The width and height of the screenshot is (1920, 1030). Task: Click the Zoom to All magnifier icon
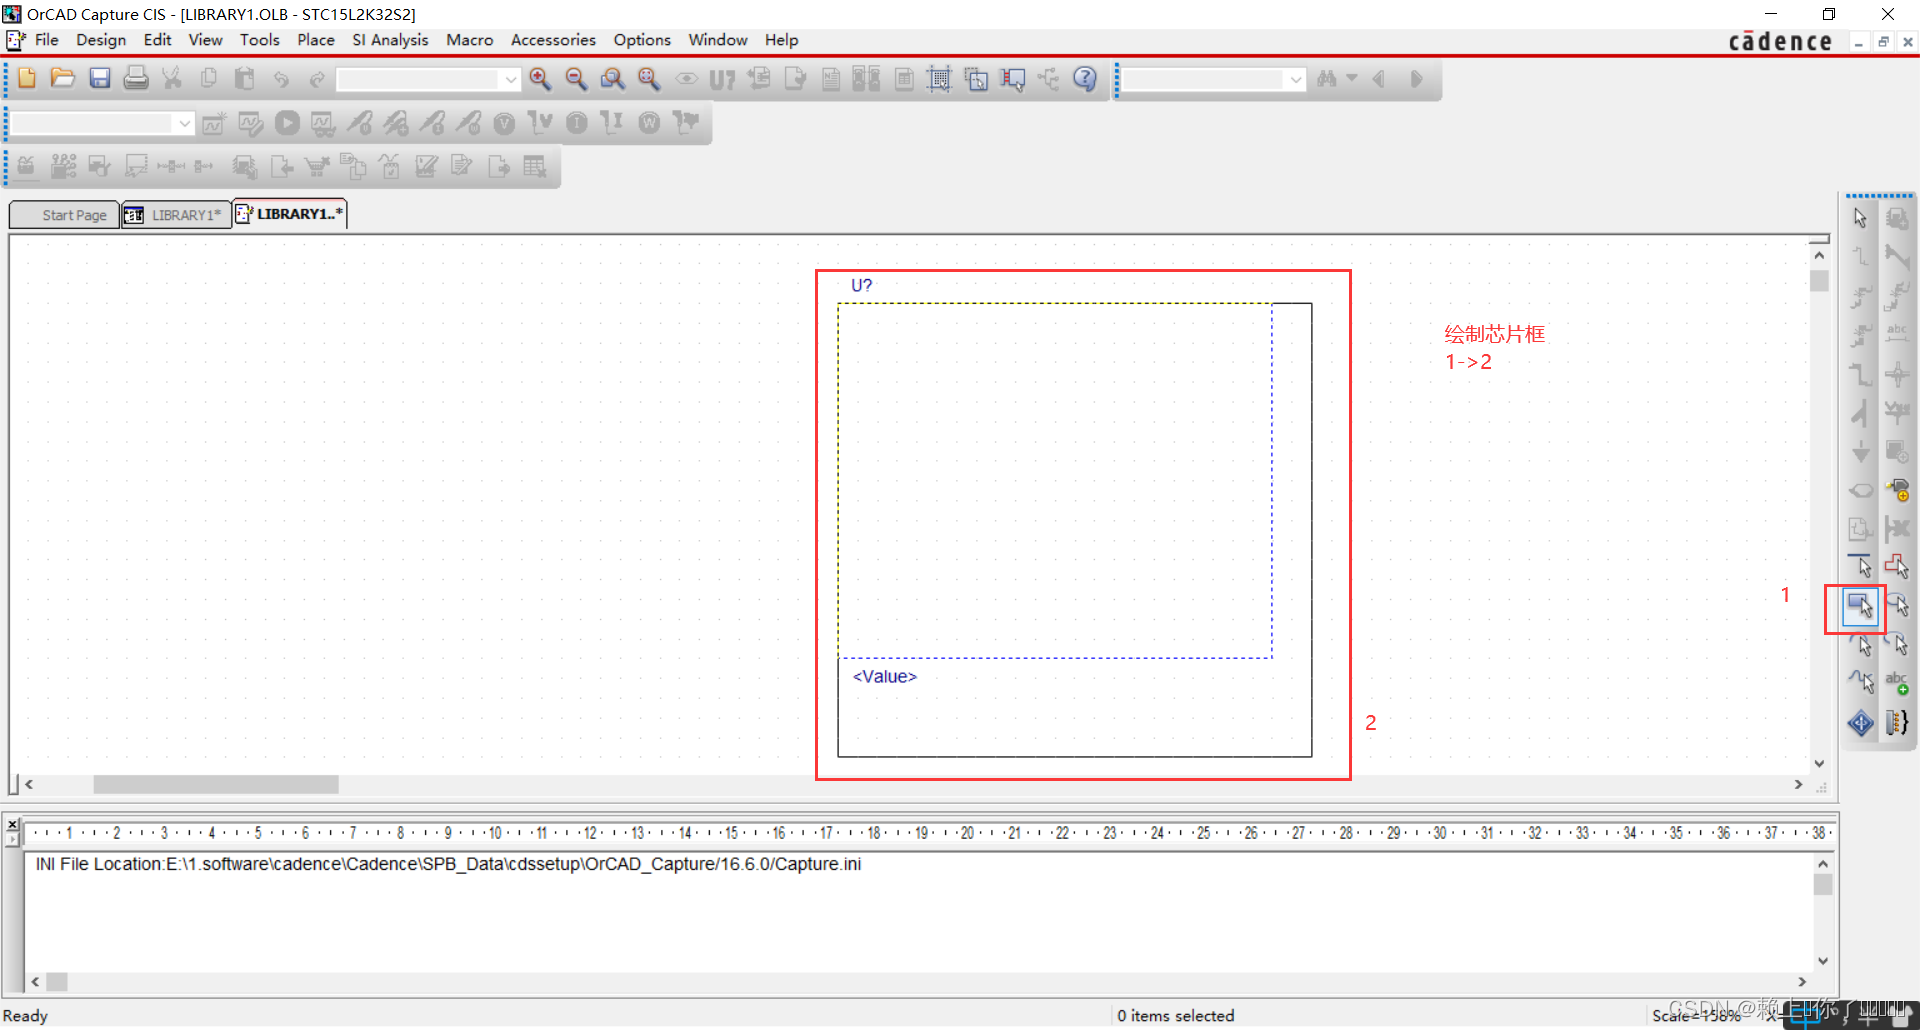649,79
